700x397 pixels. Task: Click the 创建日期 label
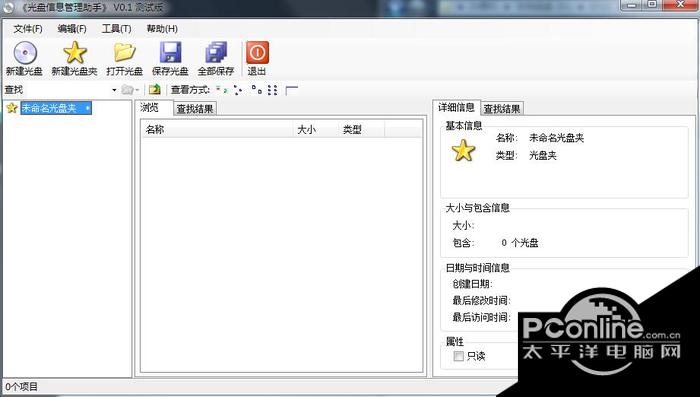point(472,284)
